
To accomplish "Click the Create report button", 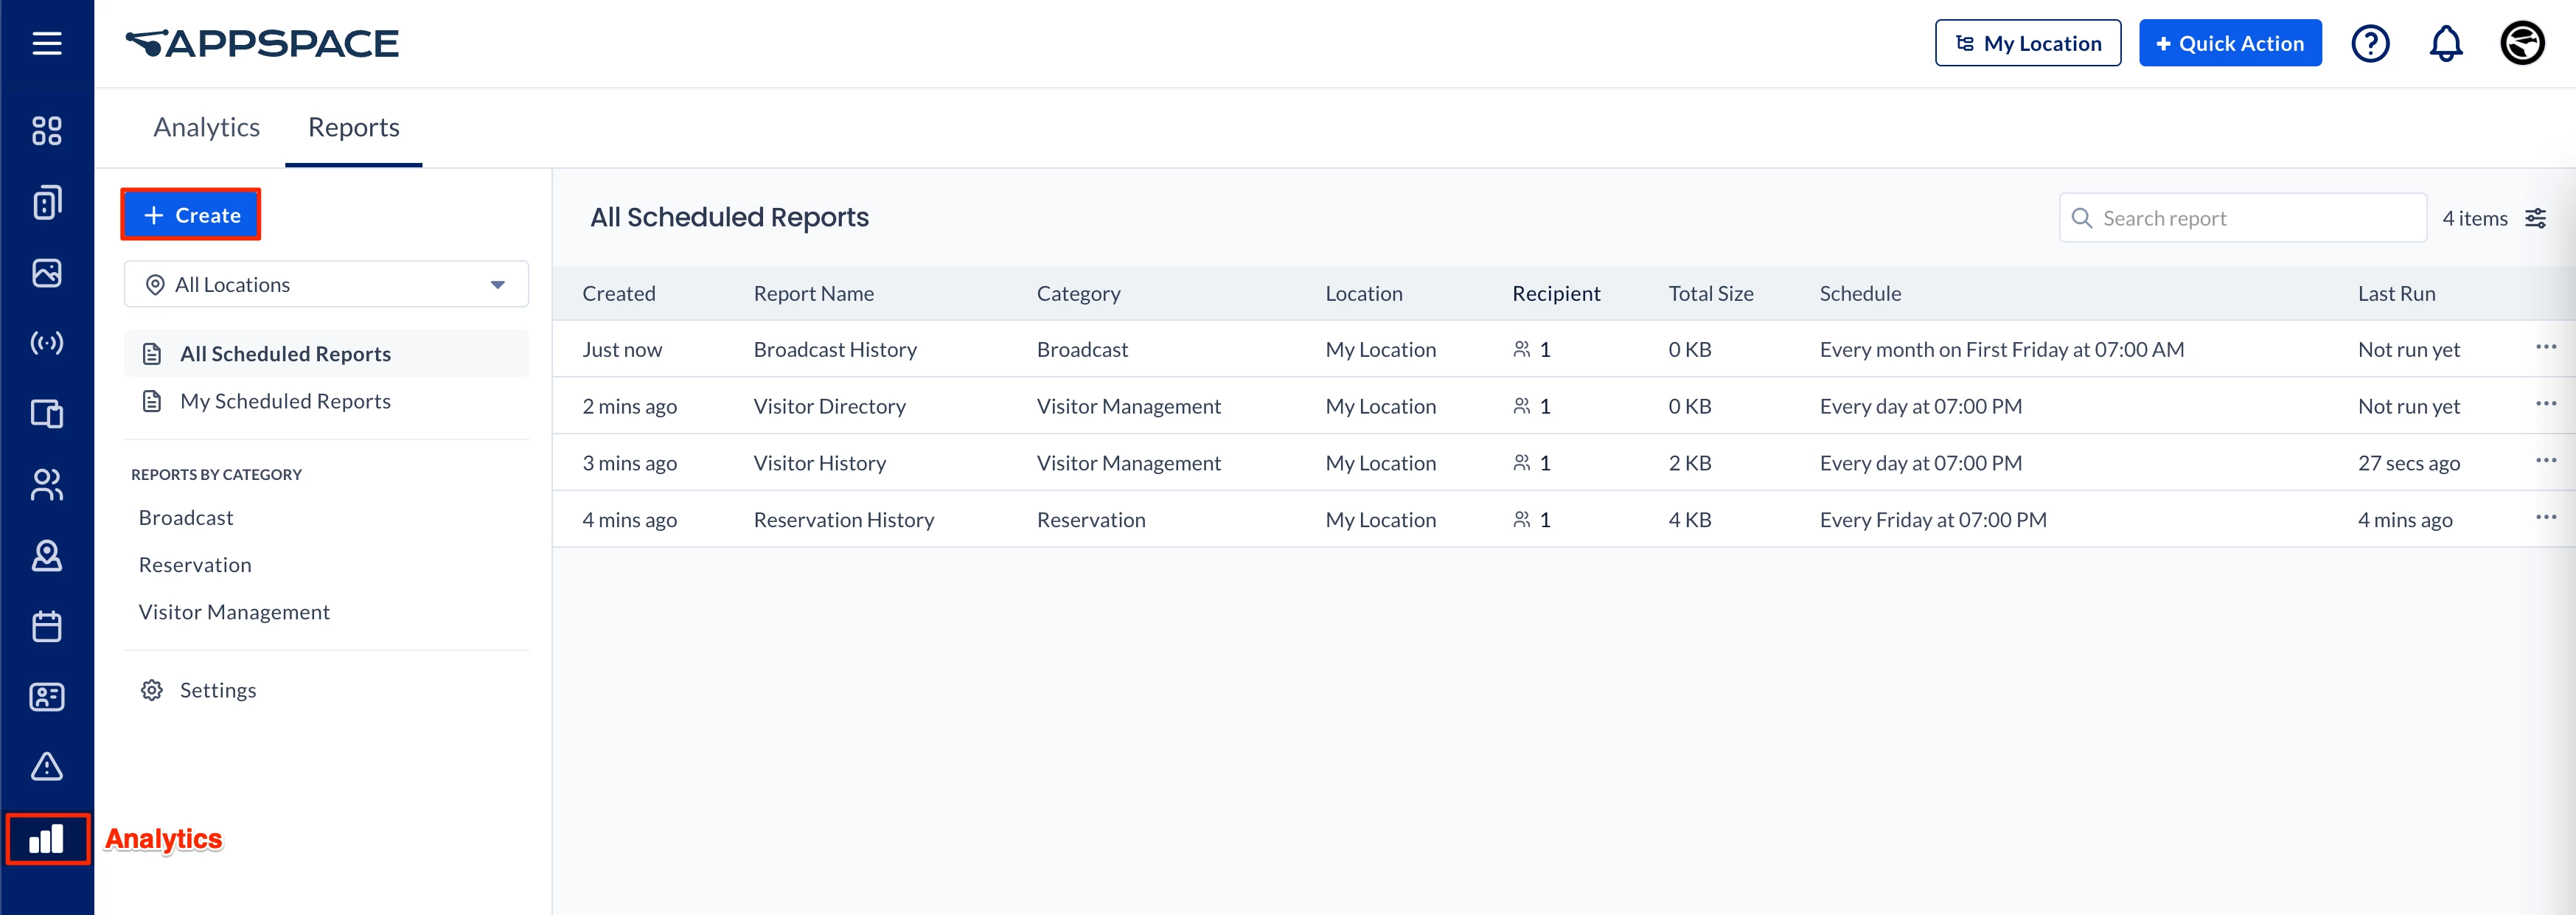I will pyautogui.click(x=191, y=215).
